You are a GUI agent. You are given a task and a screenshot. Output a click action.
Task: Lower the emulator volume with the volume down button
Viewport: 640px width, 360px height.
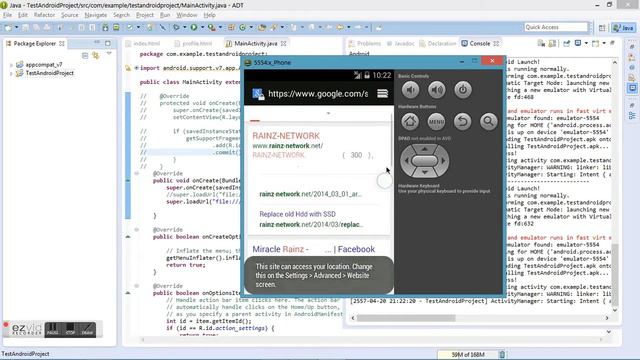tap(410, 90)
